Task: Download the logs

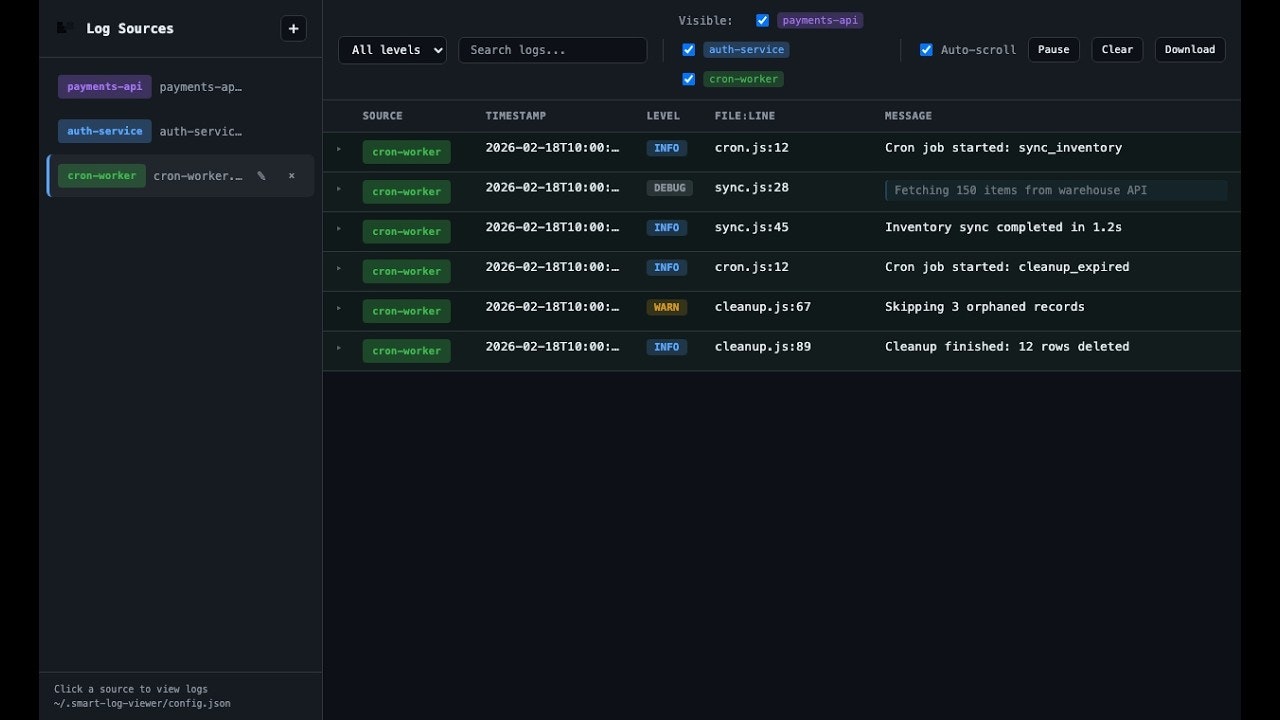Action: (1189, 49)
